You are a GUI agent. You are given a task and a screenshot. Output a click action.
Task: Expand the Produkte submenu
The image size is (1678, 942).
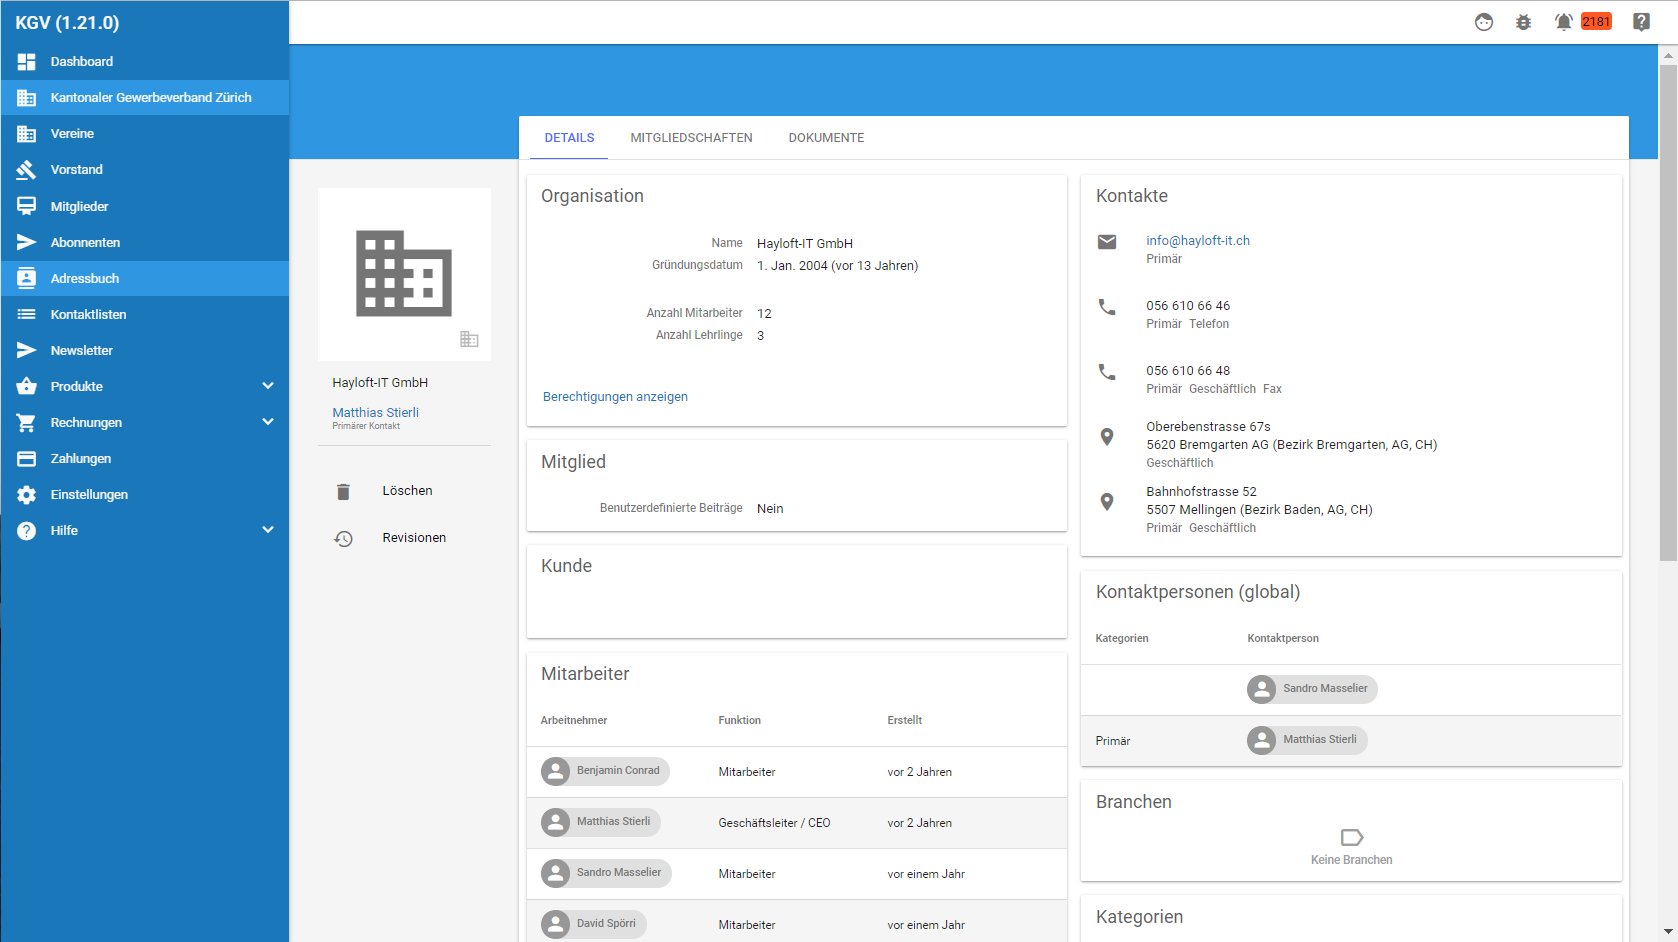[x=267, y=386]
